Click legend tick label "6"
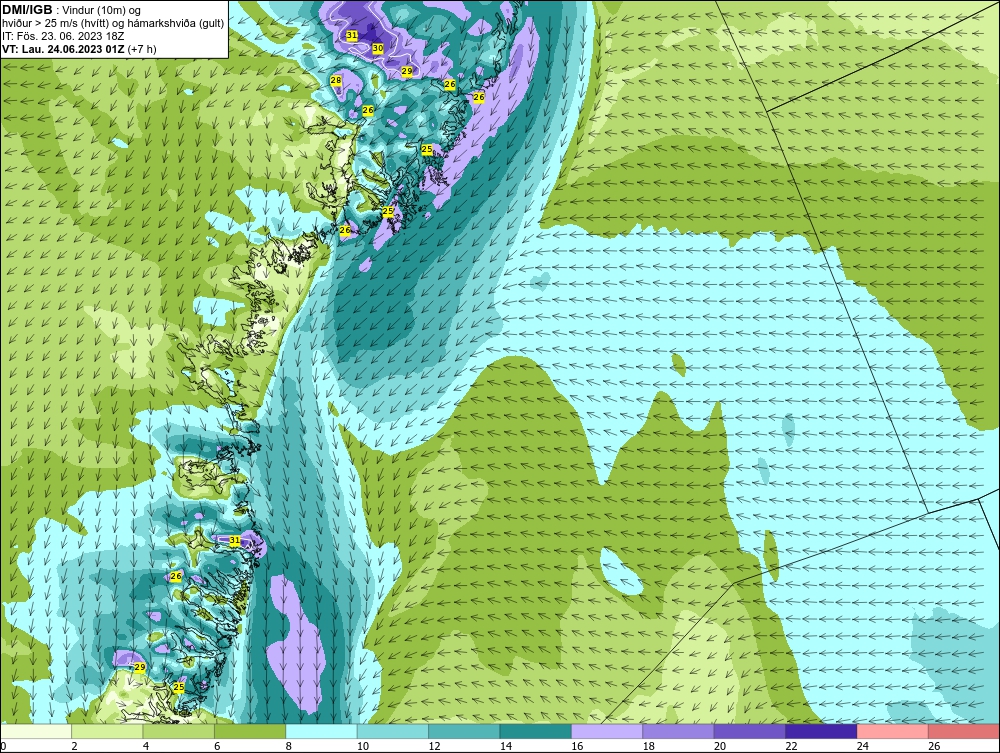This screenshot has height=753, width=1000. [x=217, y=746]
